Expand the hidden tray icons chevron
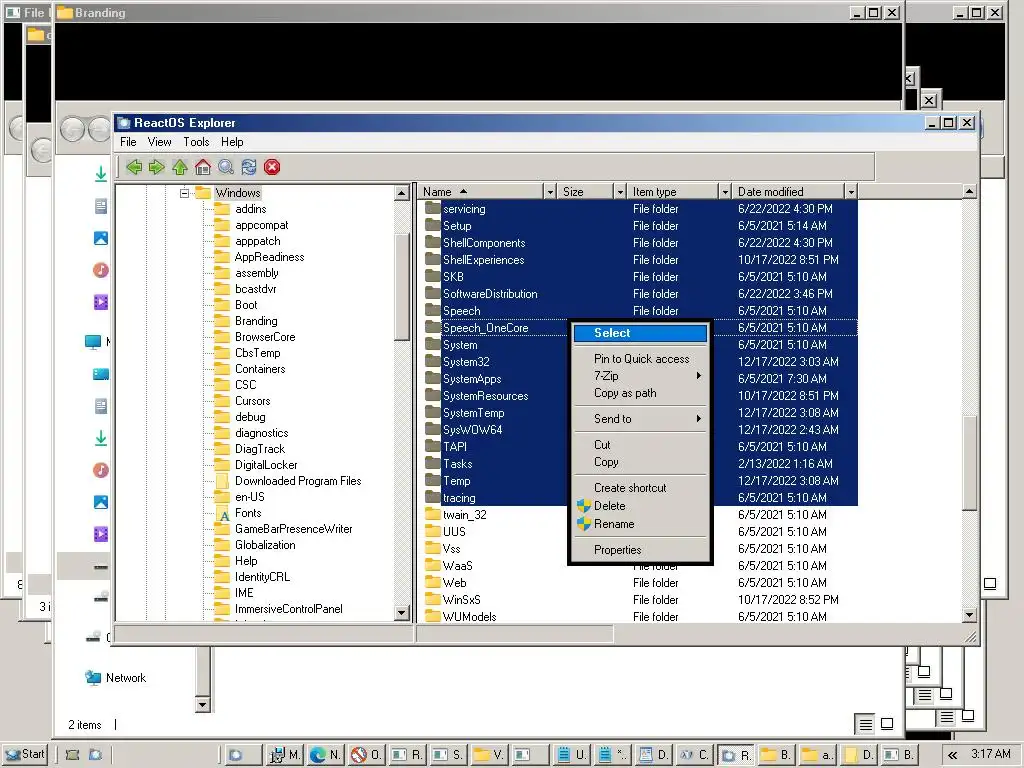 [953, 755]
